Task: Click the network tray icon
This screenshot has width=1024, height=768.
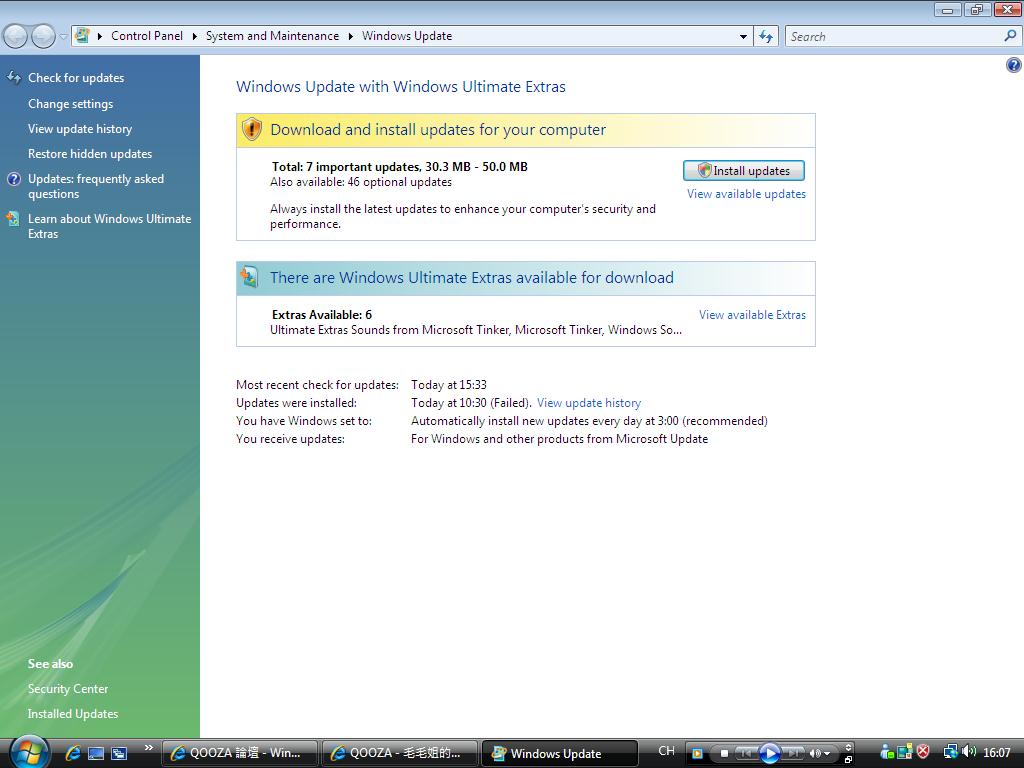Action: point(950,752)
